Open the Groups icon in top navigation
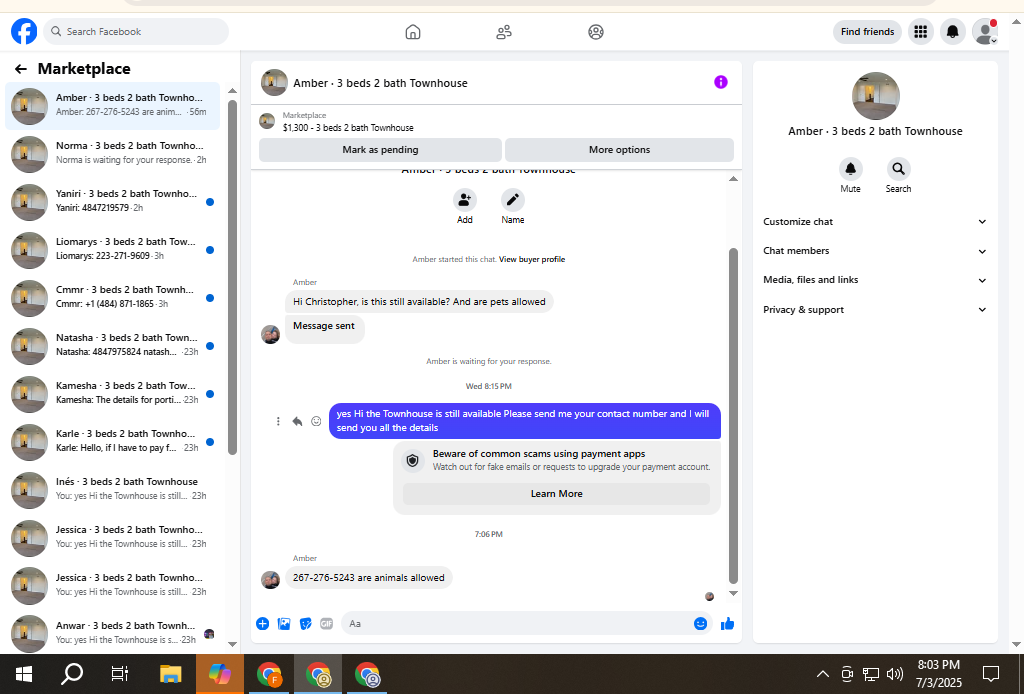This screenshot has width=1024, height=694. (596, 31)
